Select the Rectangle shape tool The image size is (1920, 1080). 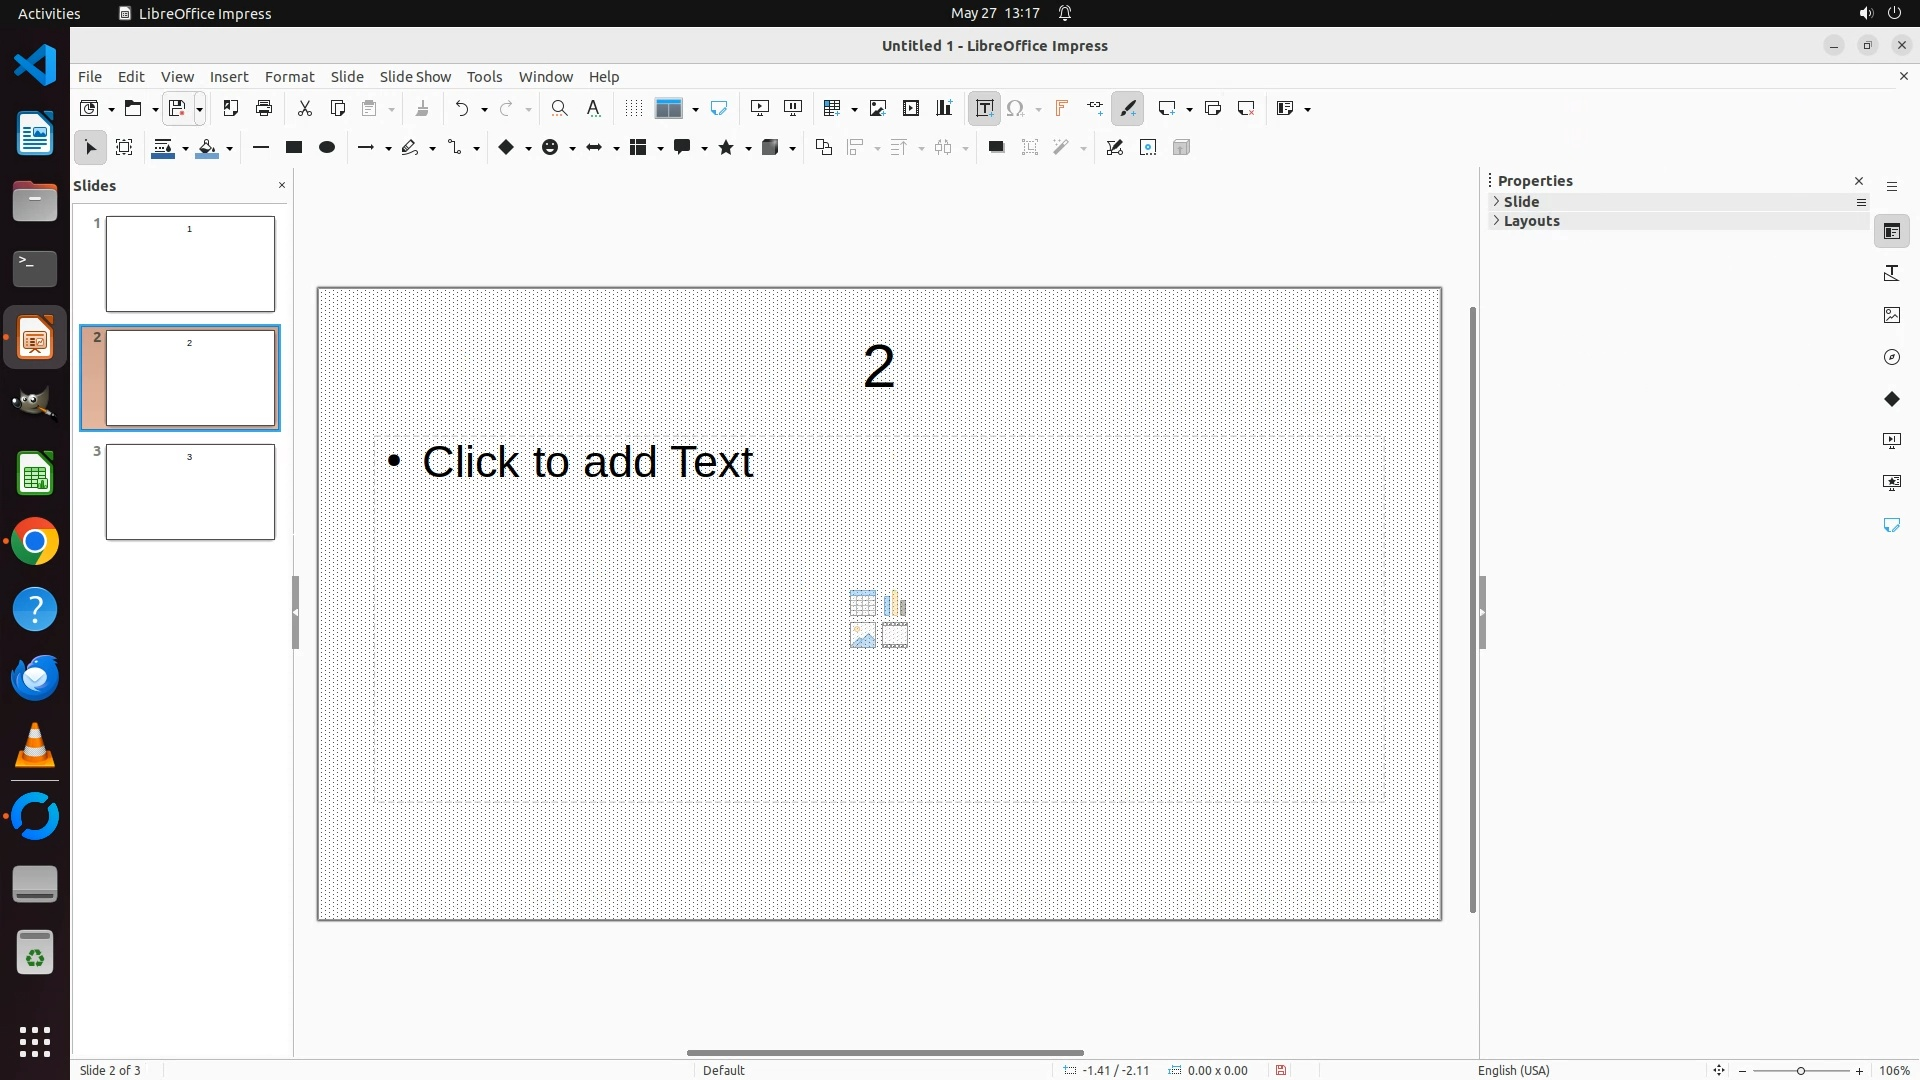pos(294,147)
